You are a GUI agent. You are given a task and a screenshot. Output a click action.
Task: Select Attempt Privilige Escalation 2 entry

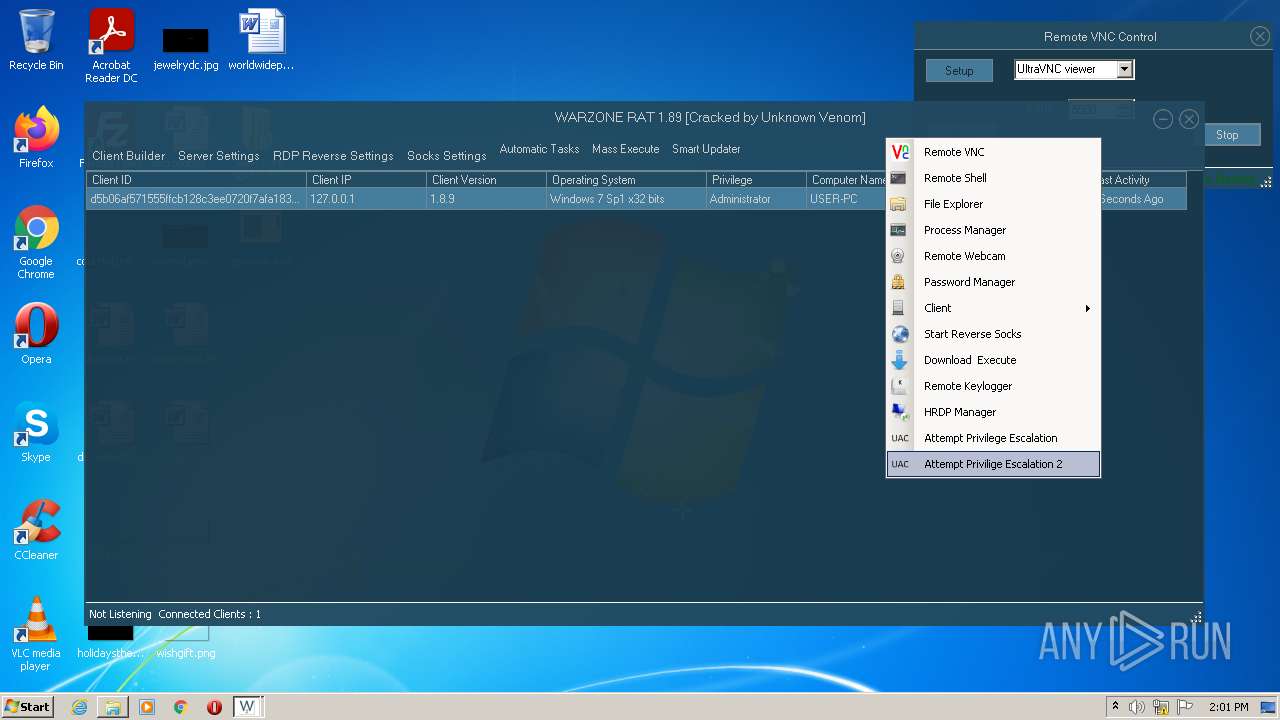tap(993, 464)
